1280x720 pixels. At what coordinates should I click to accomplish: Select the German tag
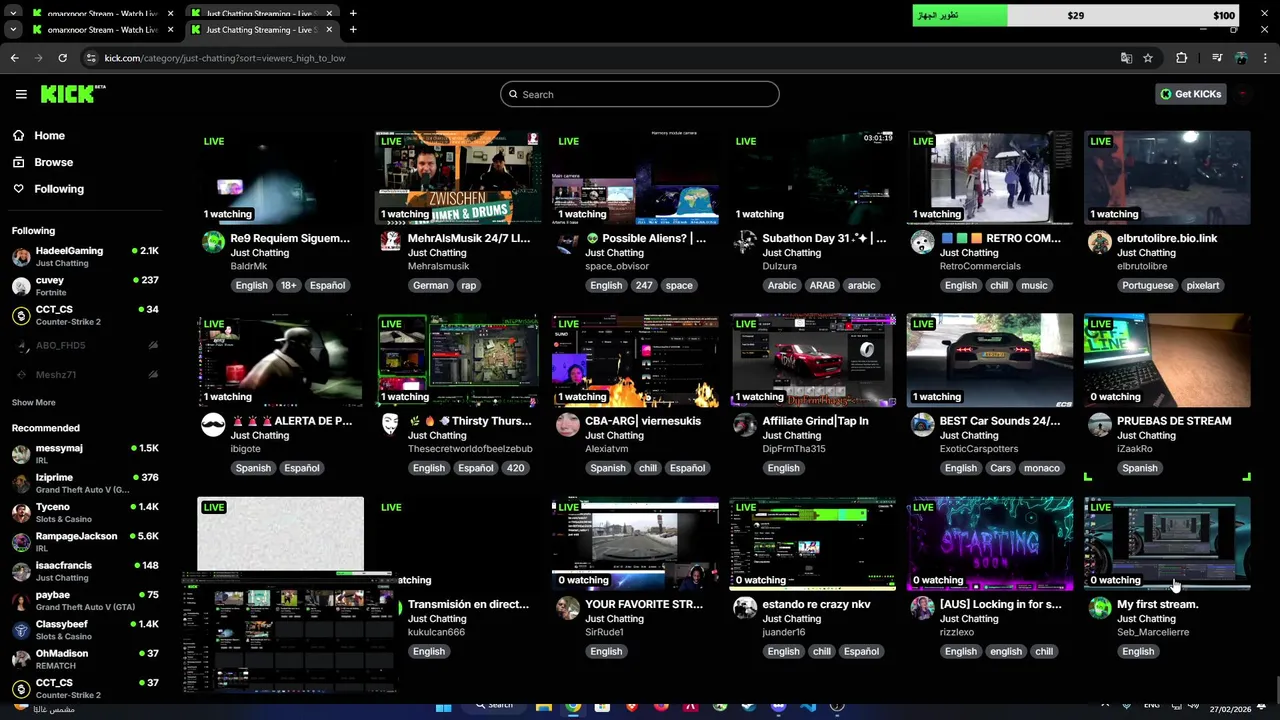[430, 285]
